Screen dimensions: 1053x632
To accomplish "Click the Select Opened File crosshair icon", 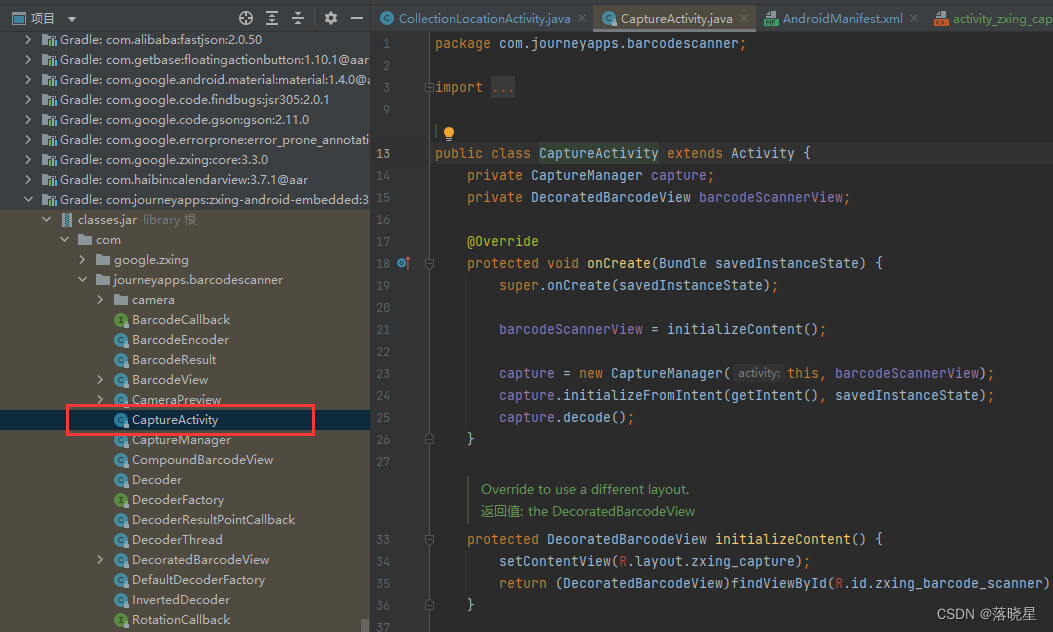I will pyautogui.click(x=245, y=17).
